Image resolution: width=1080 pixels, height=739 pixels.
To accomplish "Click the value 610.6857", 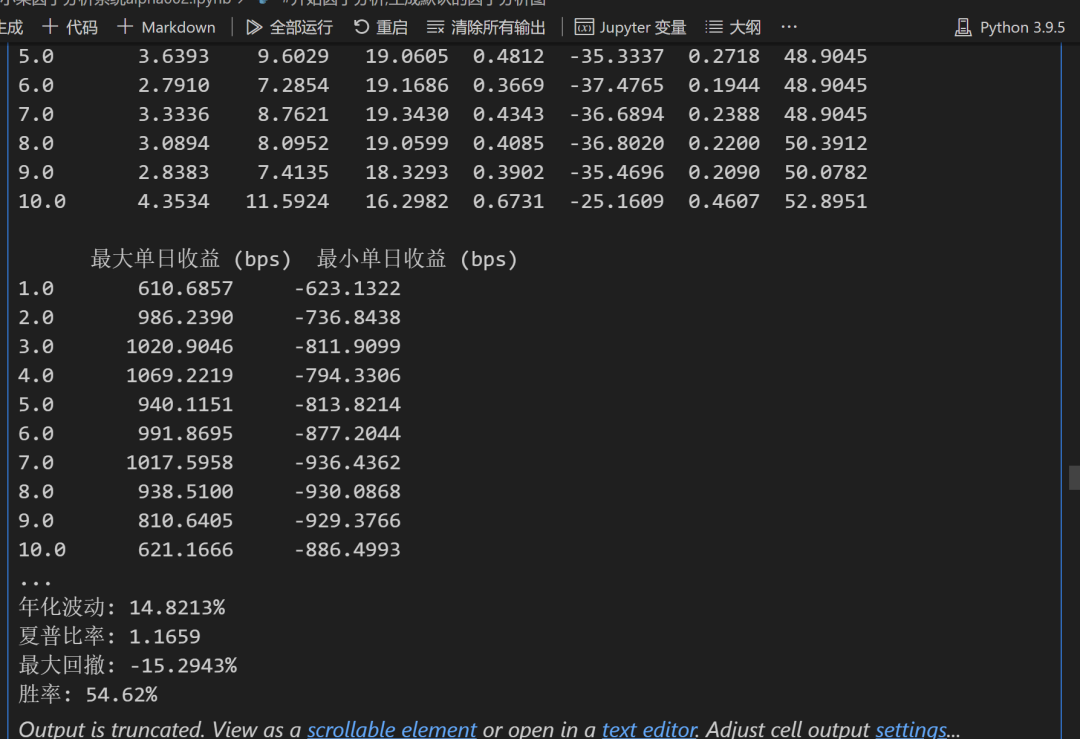I will coord(185,289).
